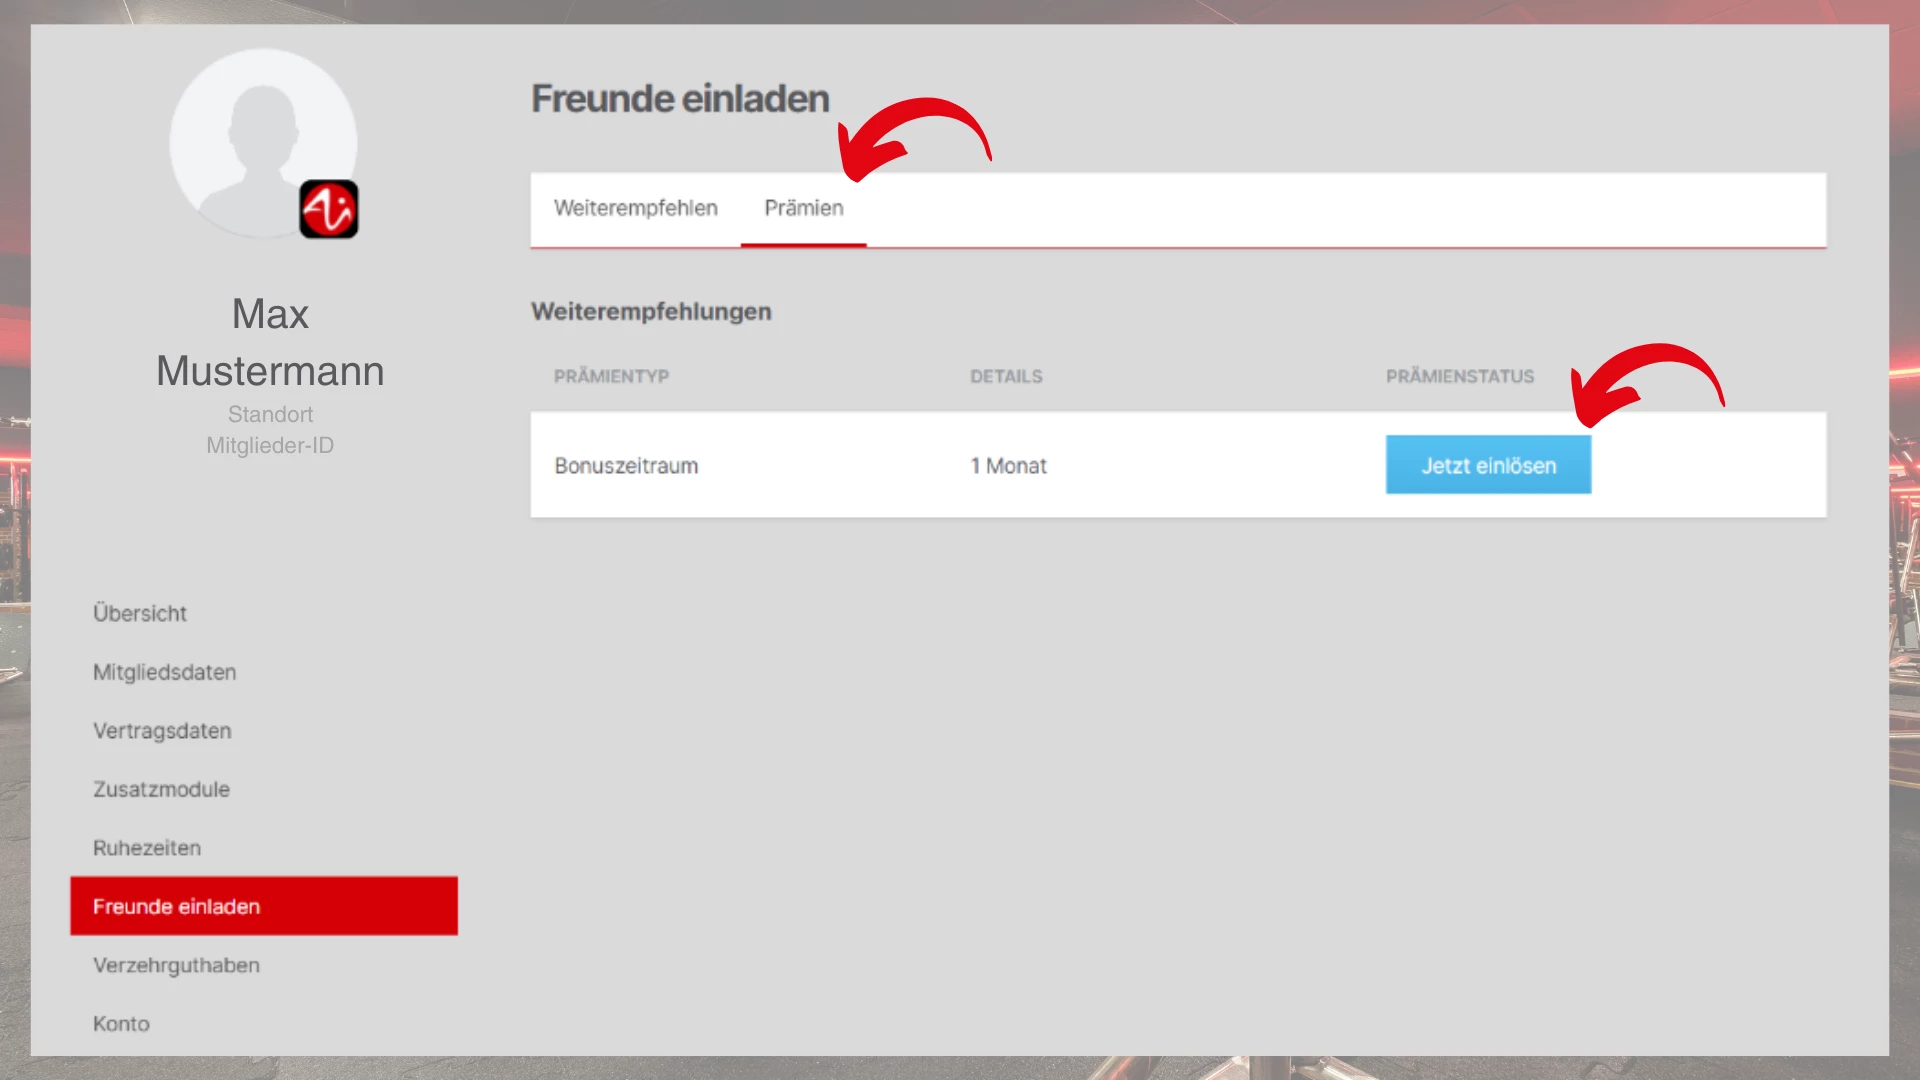Click the DETAILS column header

[1006, 376]
